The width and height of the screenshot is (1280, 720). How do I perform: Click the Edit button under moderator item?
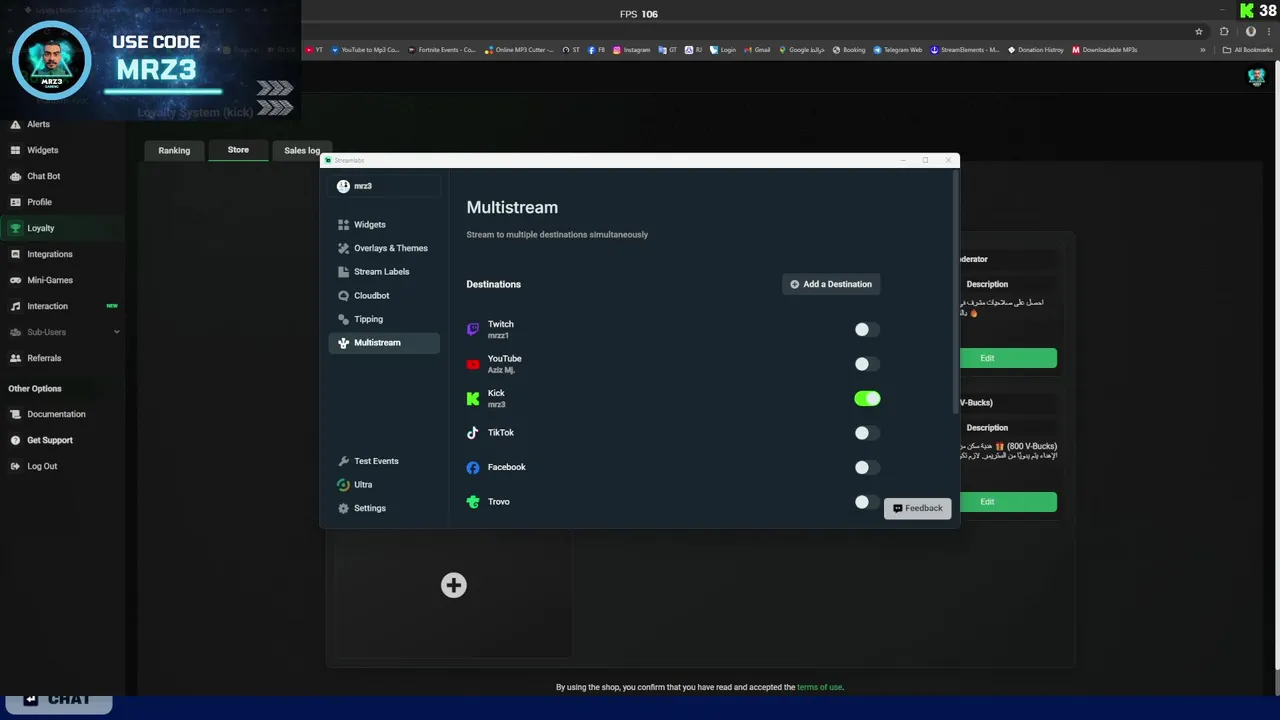click(1008, 358)
